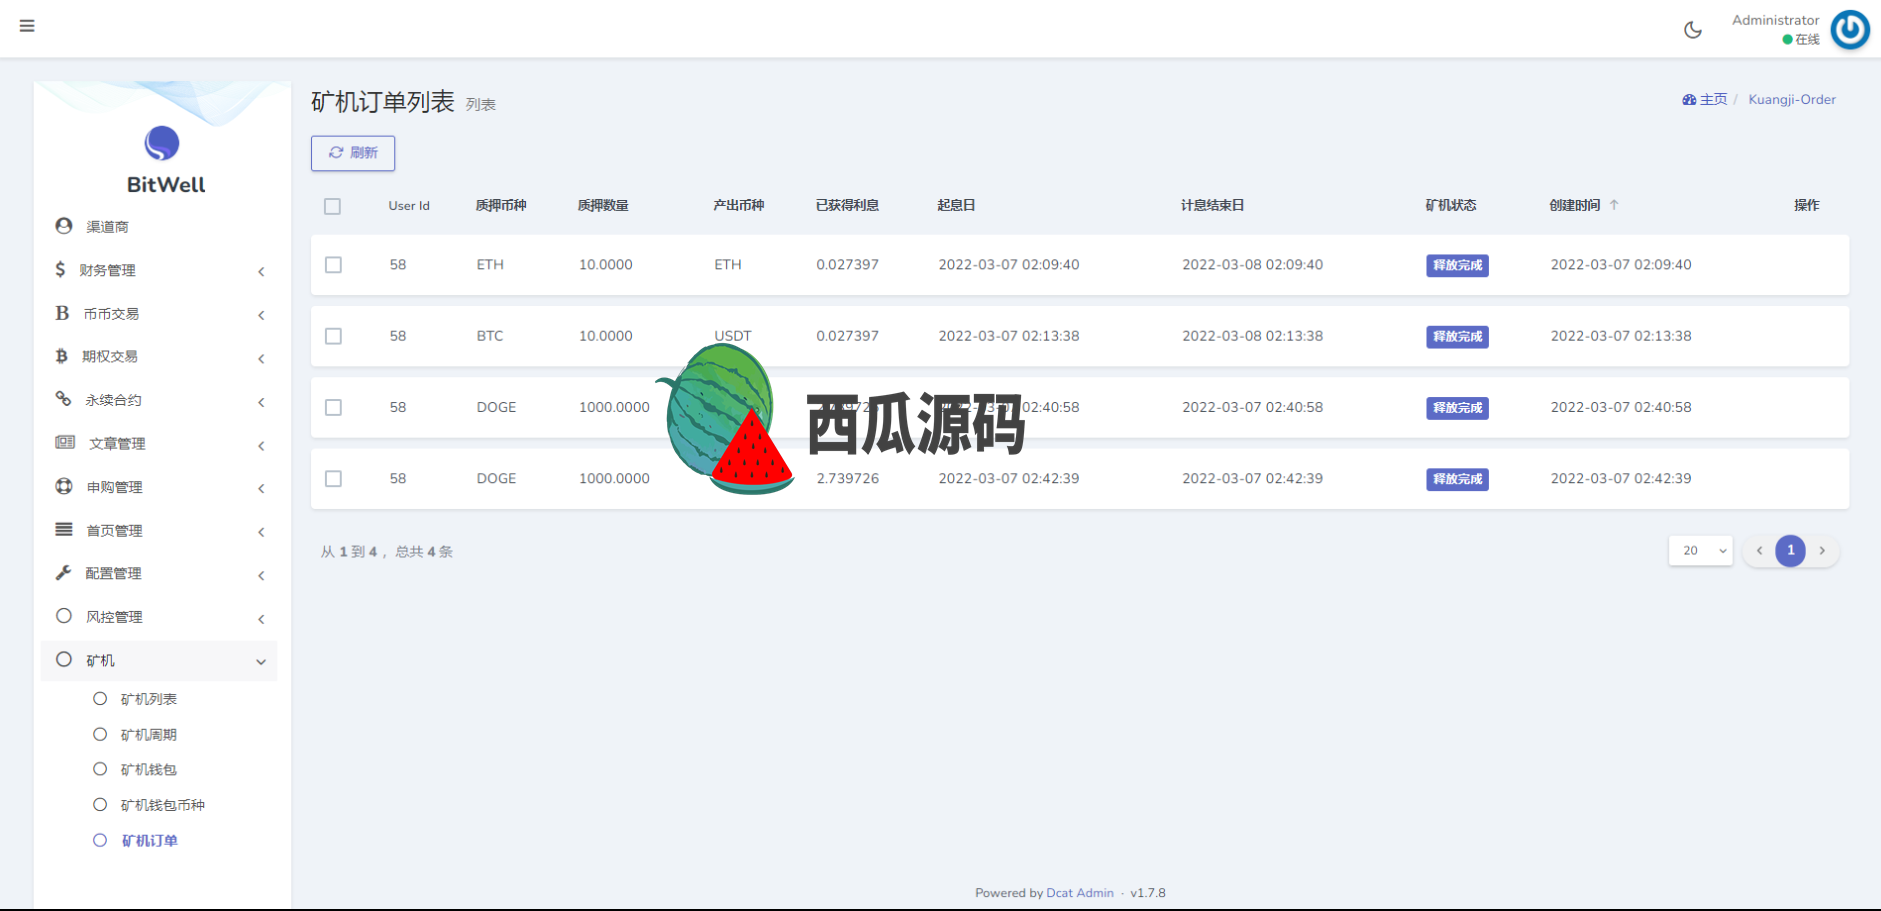The width and height of the screenshot is (1881, 911).
Task: Click the wrench icon for 配置管理
Action: [63, 572]
